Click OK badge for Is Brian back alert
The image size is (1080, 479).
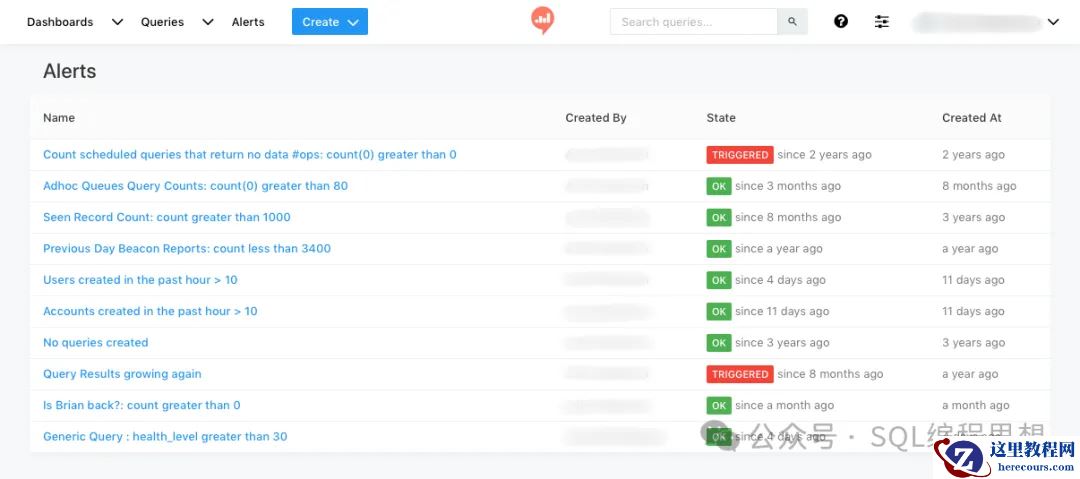(x=718, y=405)
